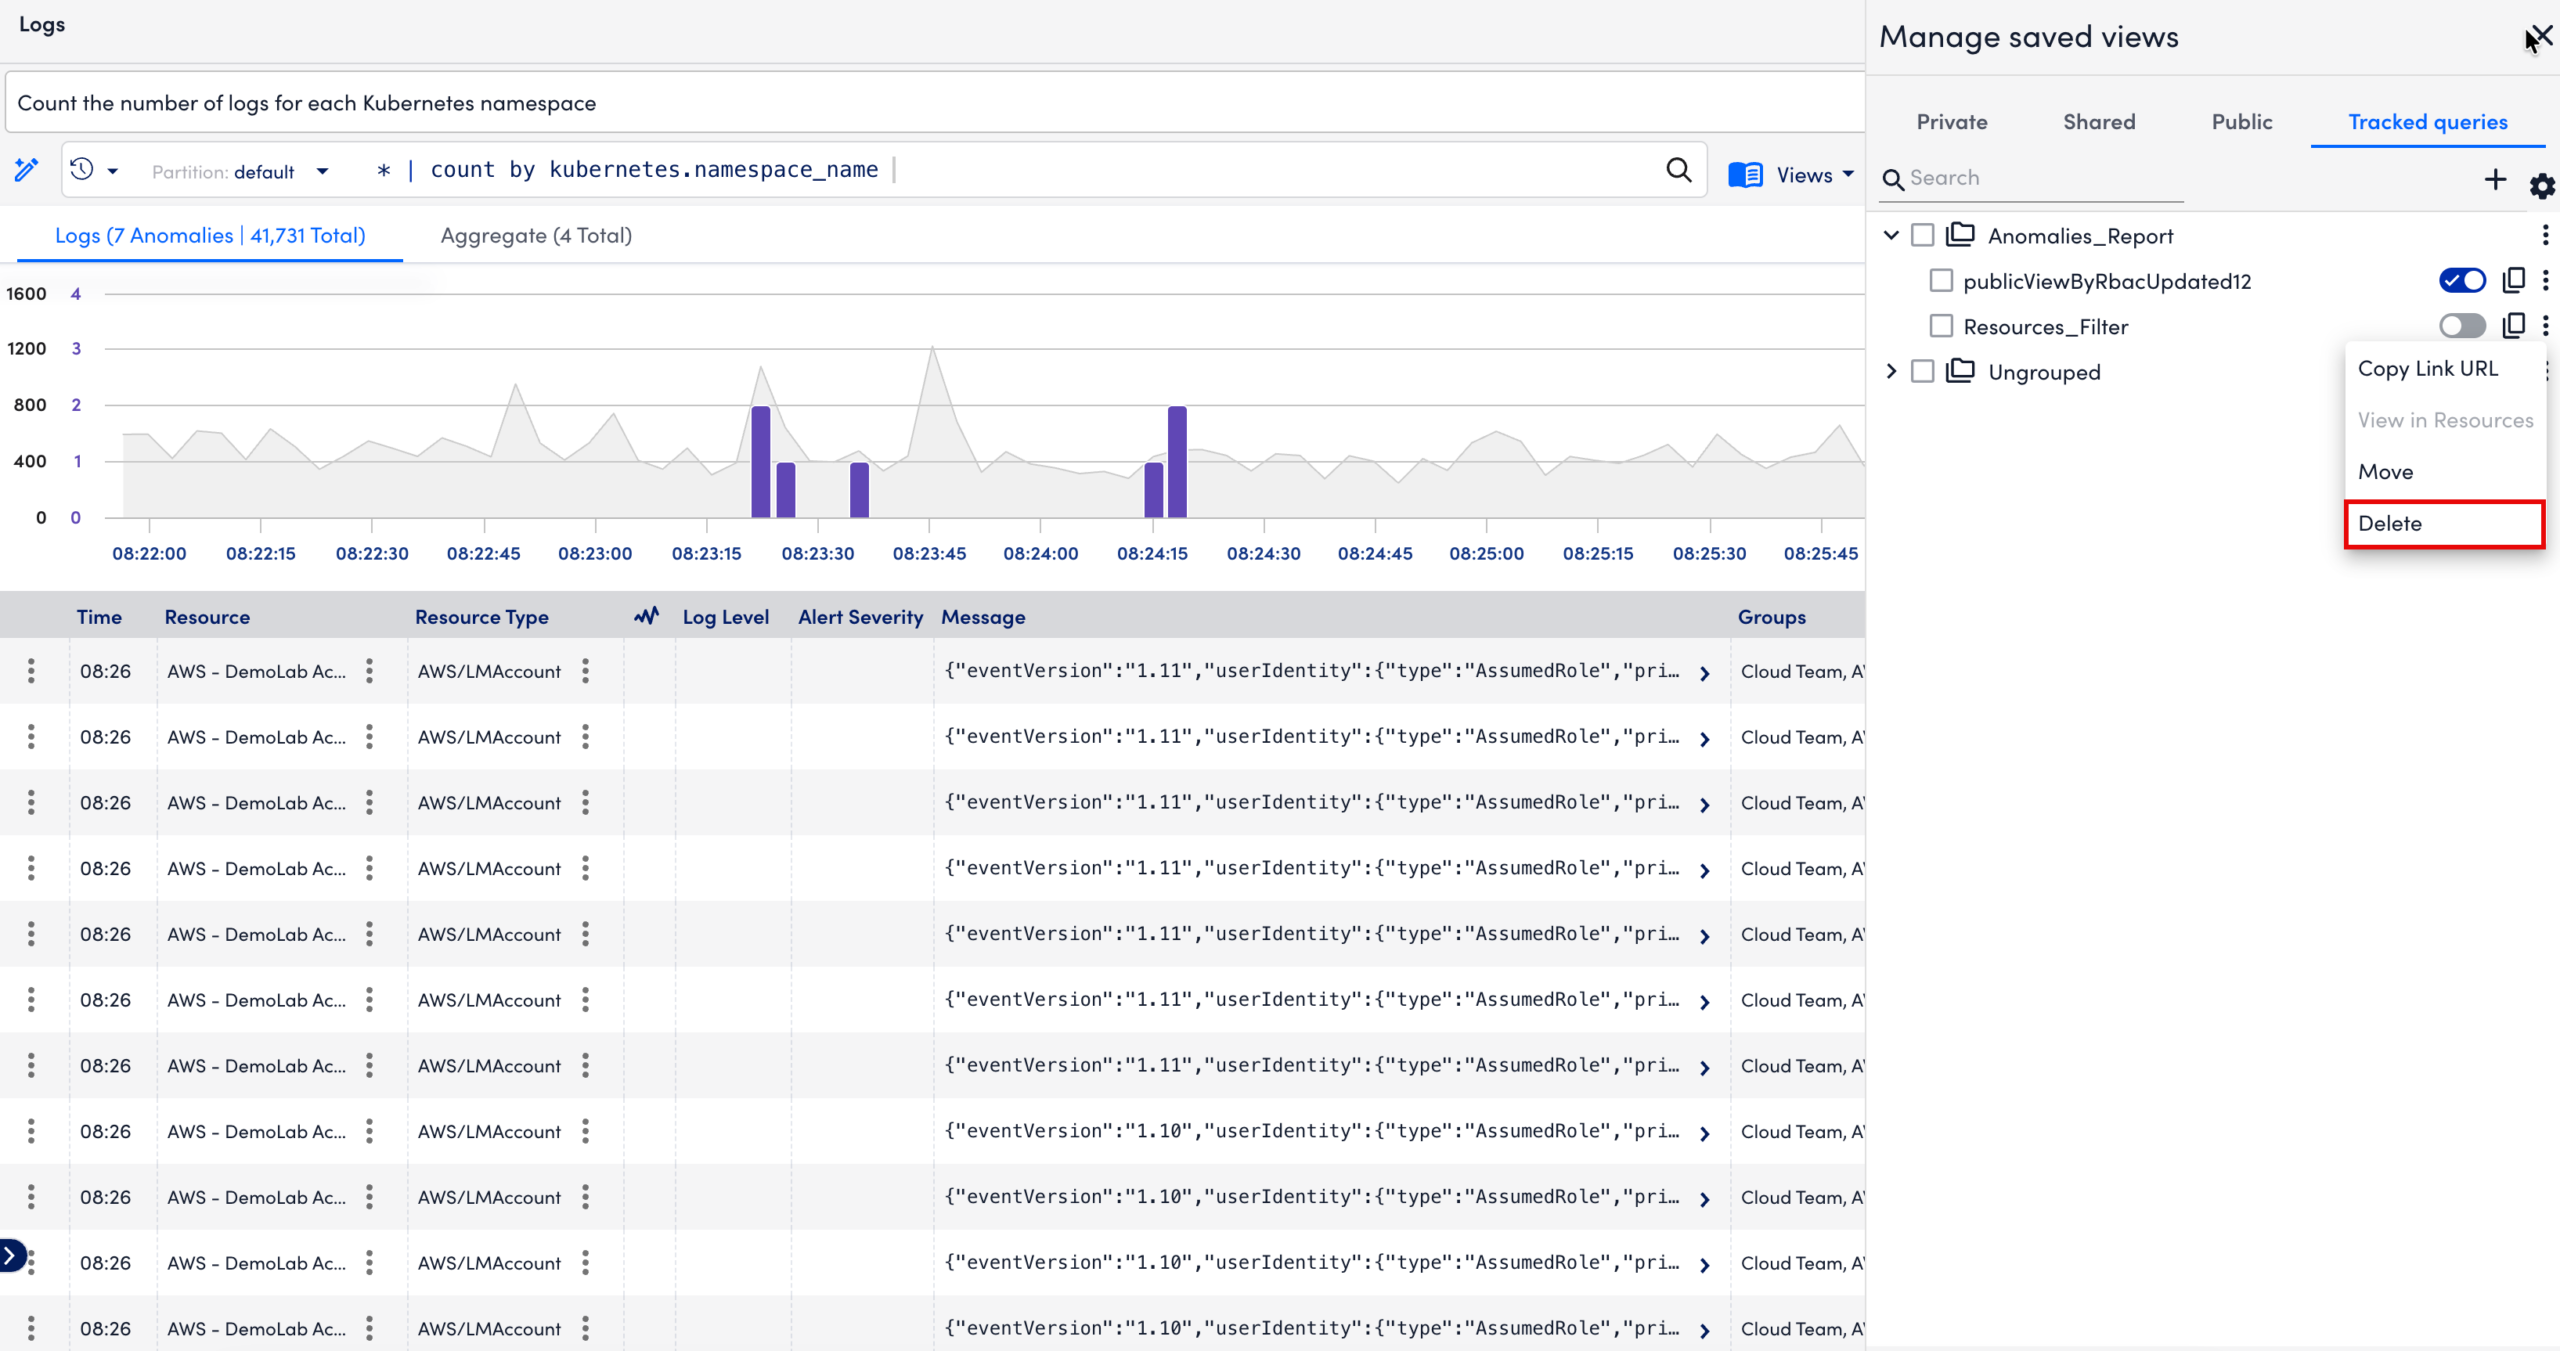Viewport: 2560px width, 1351px height.
Task: Expand message in third log row
Action: (x=1705, y=805)
